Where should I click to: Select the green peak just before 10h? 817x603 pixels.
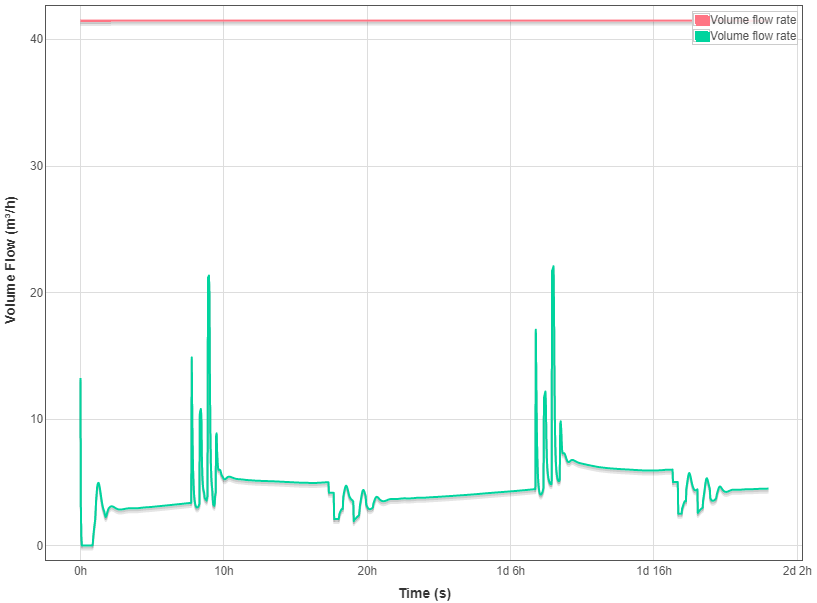[x=208, y=277]
